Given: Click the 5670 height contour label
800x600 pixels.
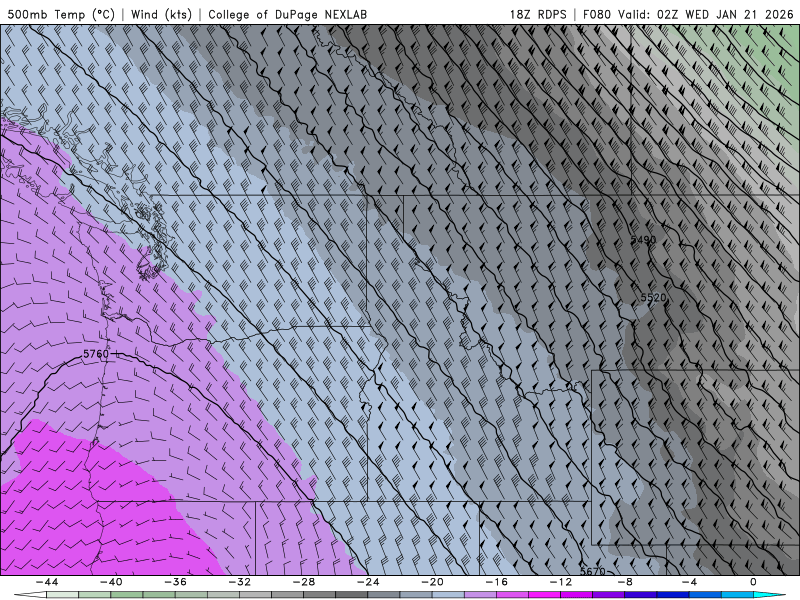Looking at the screenshot, I should point(592,571).
